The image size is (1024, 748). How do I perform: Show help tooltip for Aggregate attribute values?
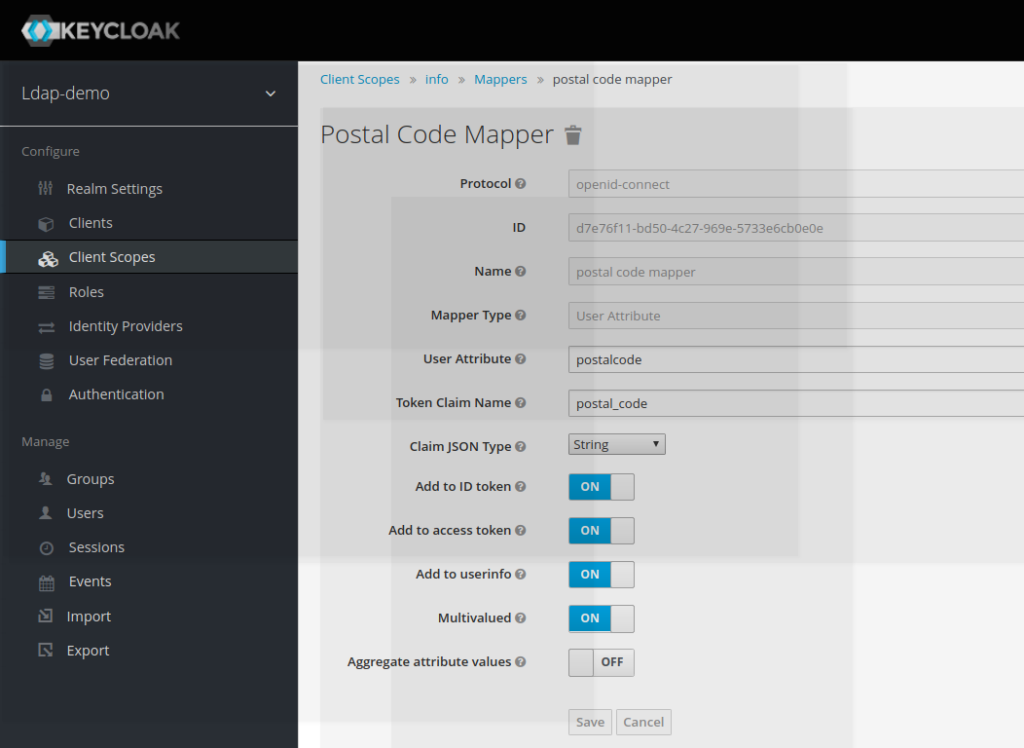(520, 661)
